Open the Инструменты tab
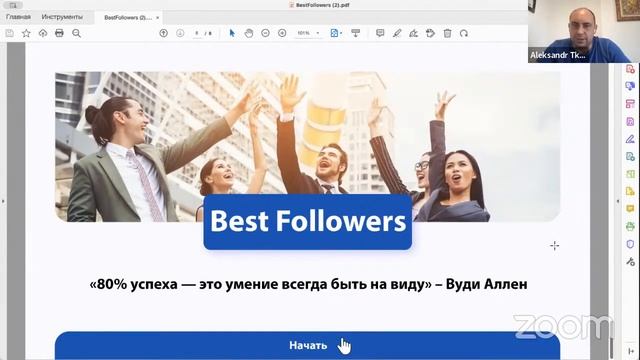The image size is (640, 360). click(62, 17)
